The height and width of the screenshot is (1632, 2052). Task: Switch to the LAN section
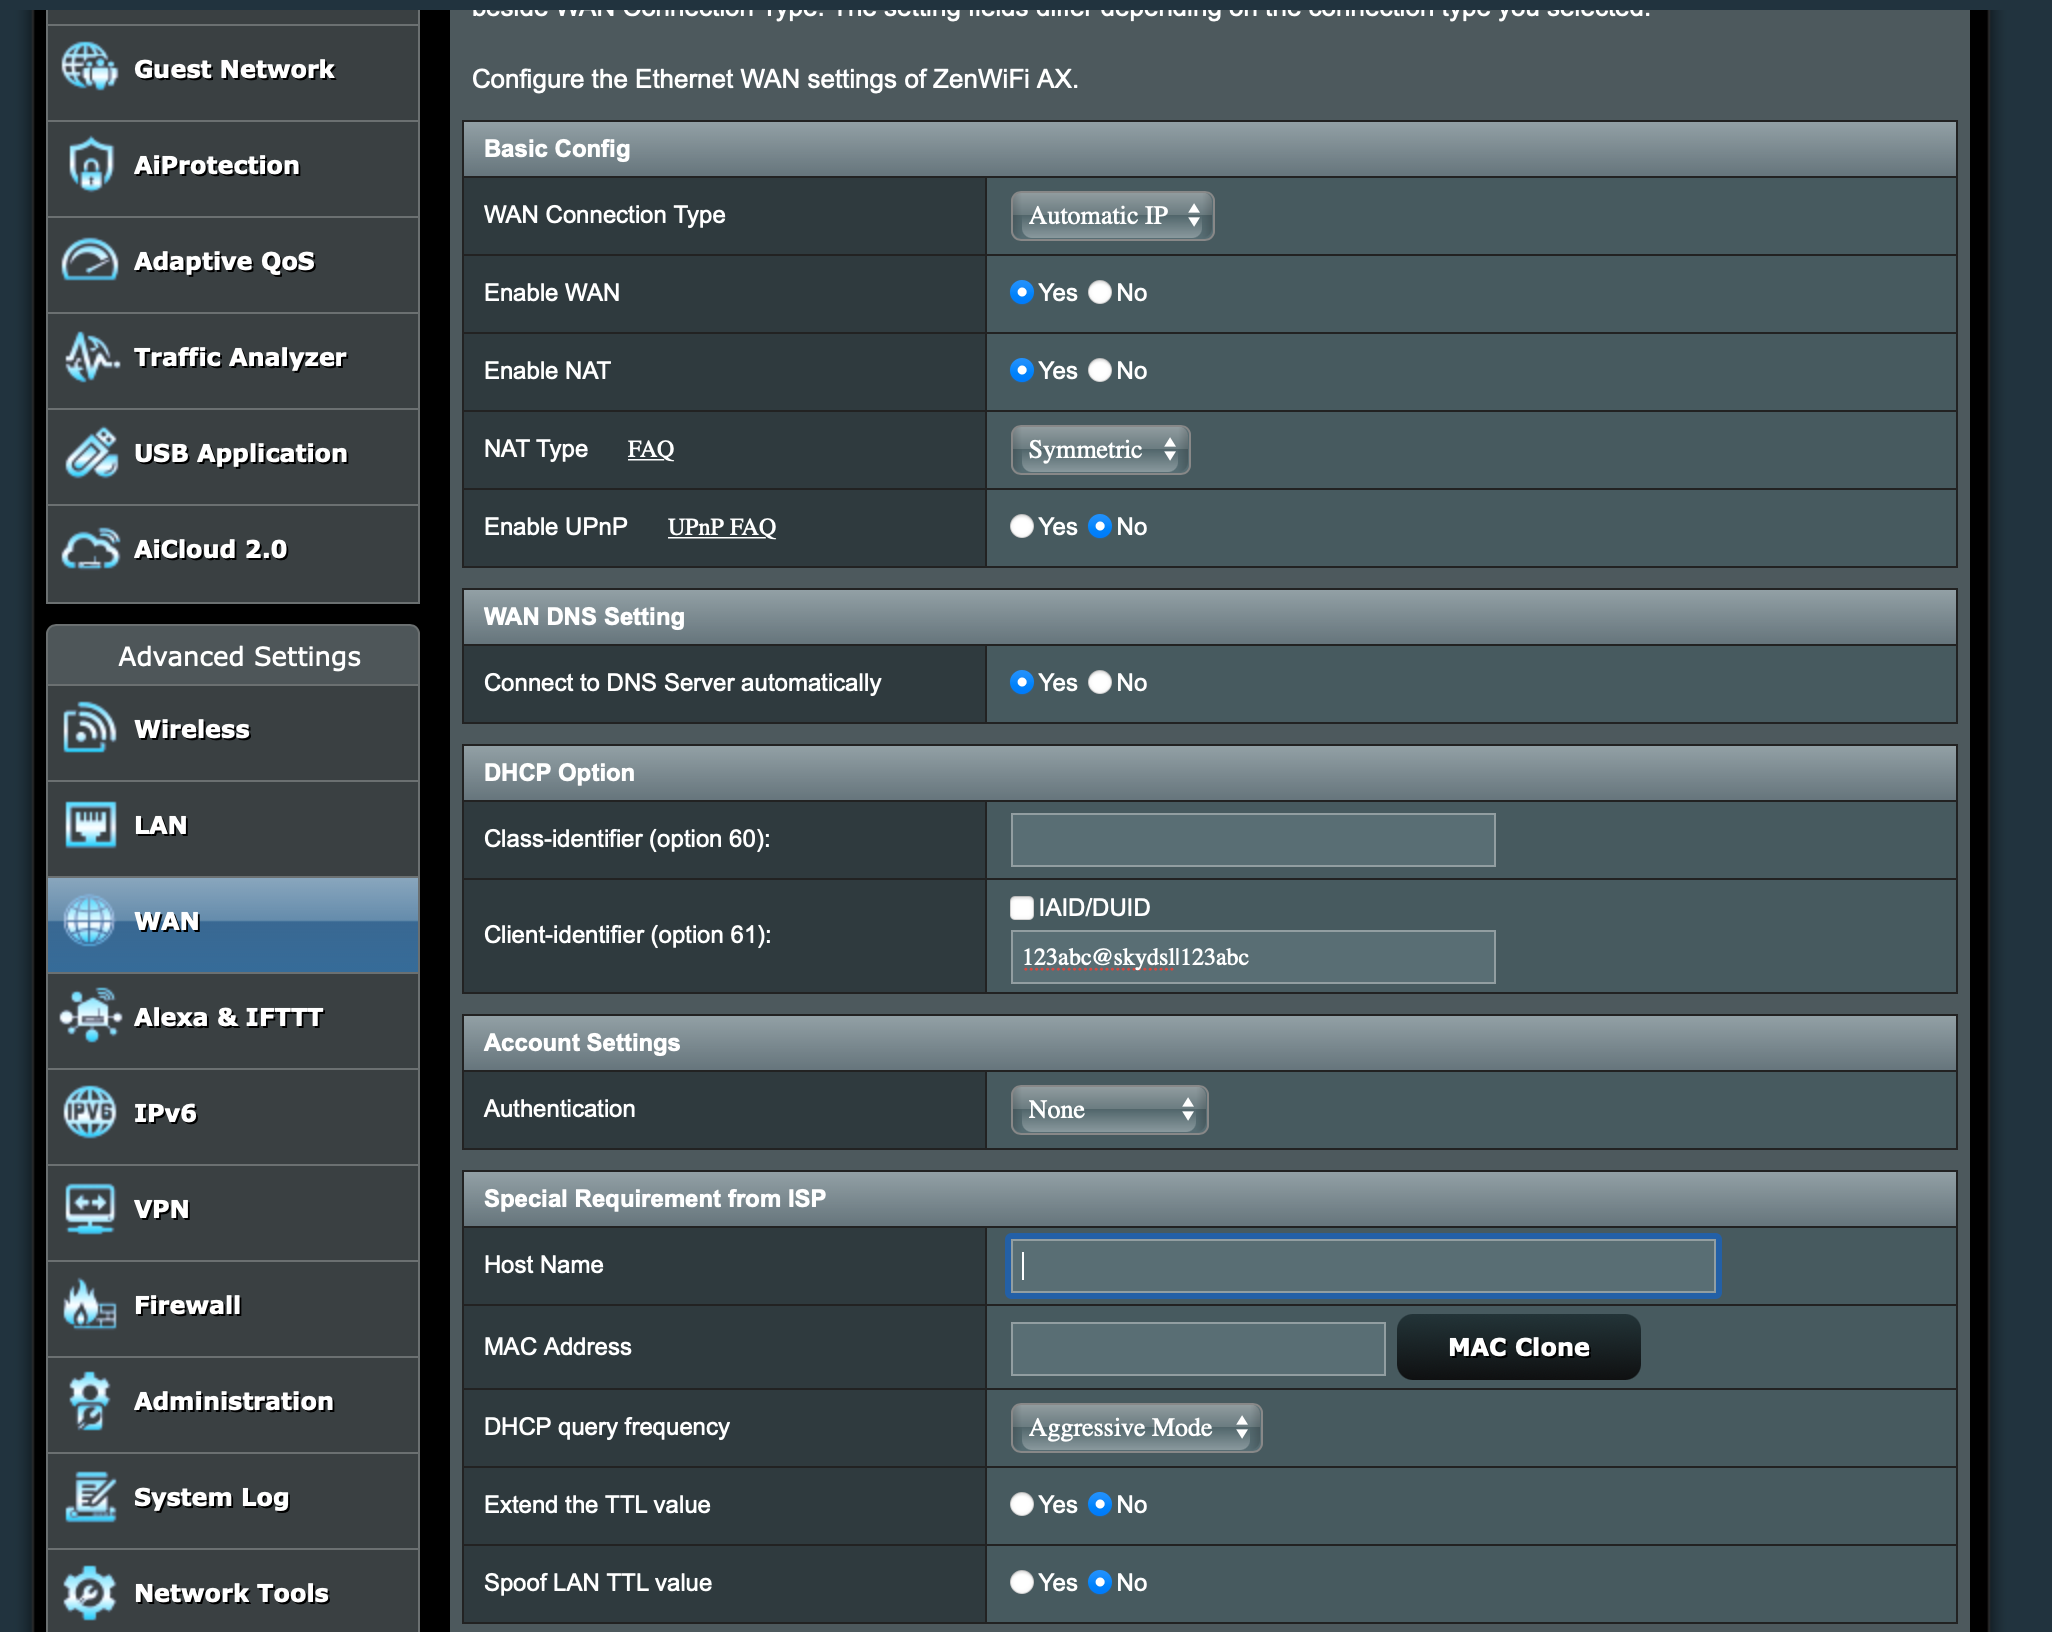tap(162, 825)
